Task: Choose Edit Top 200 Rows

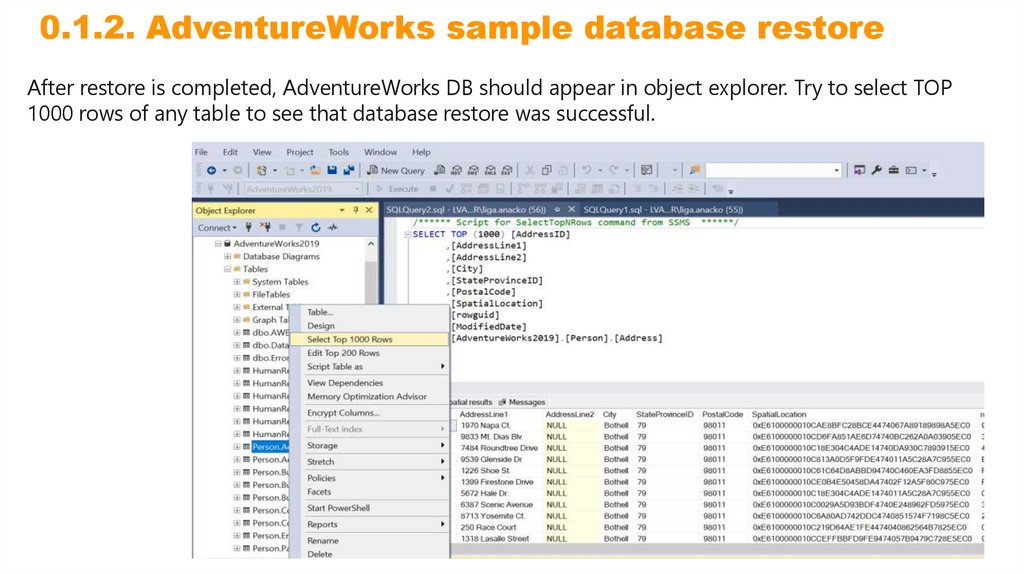Action: point(369,353)
